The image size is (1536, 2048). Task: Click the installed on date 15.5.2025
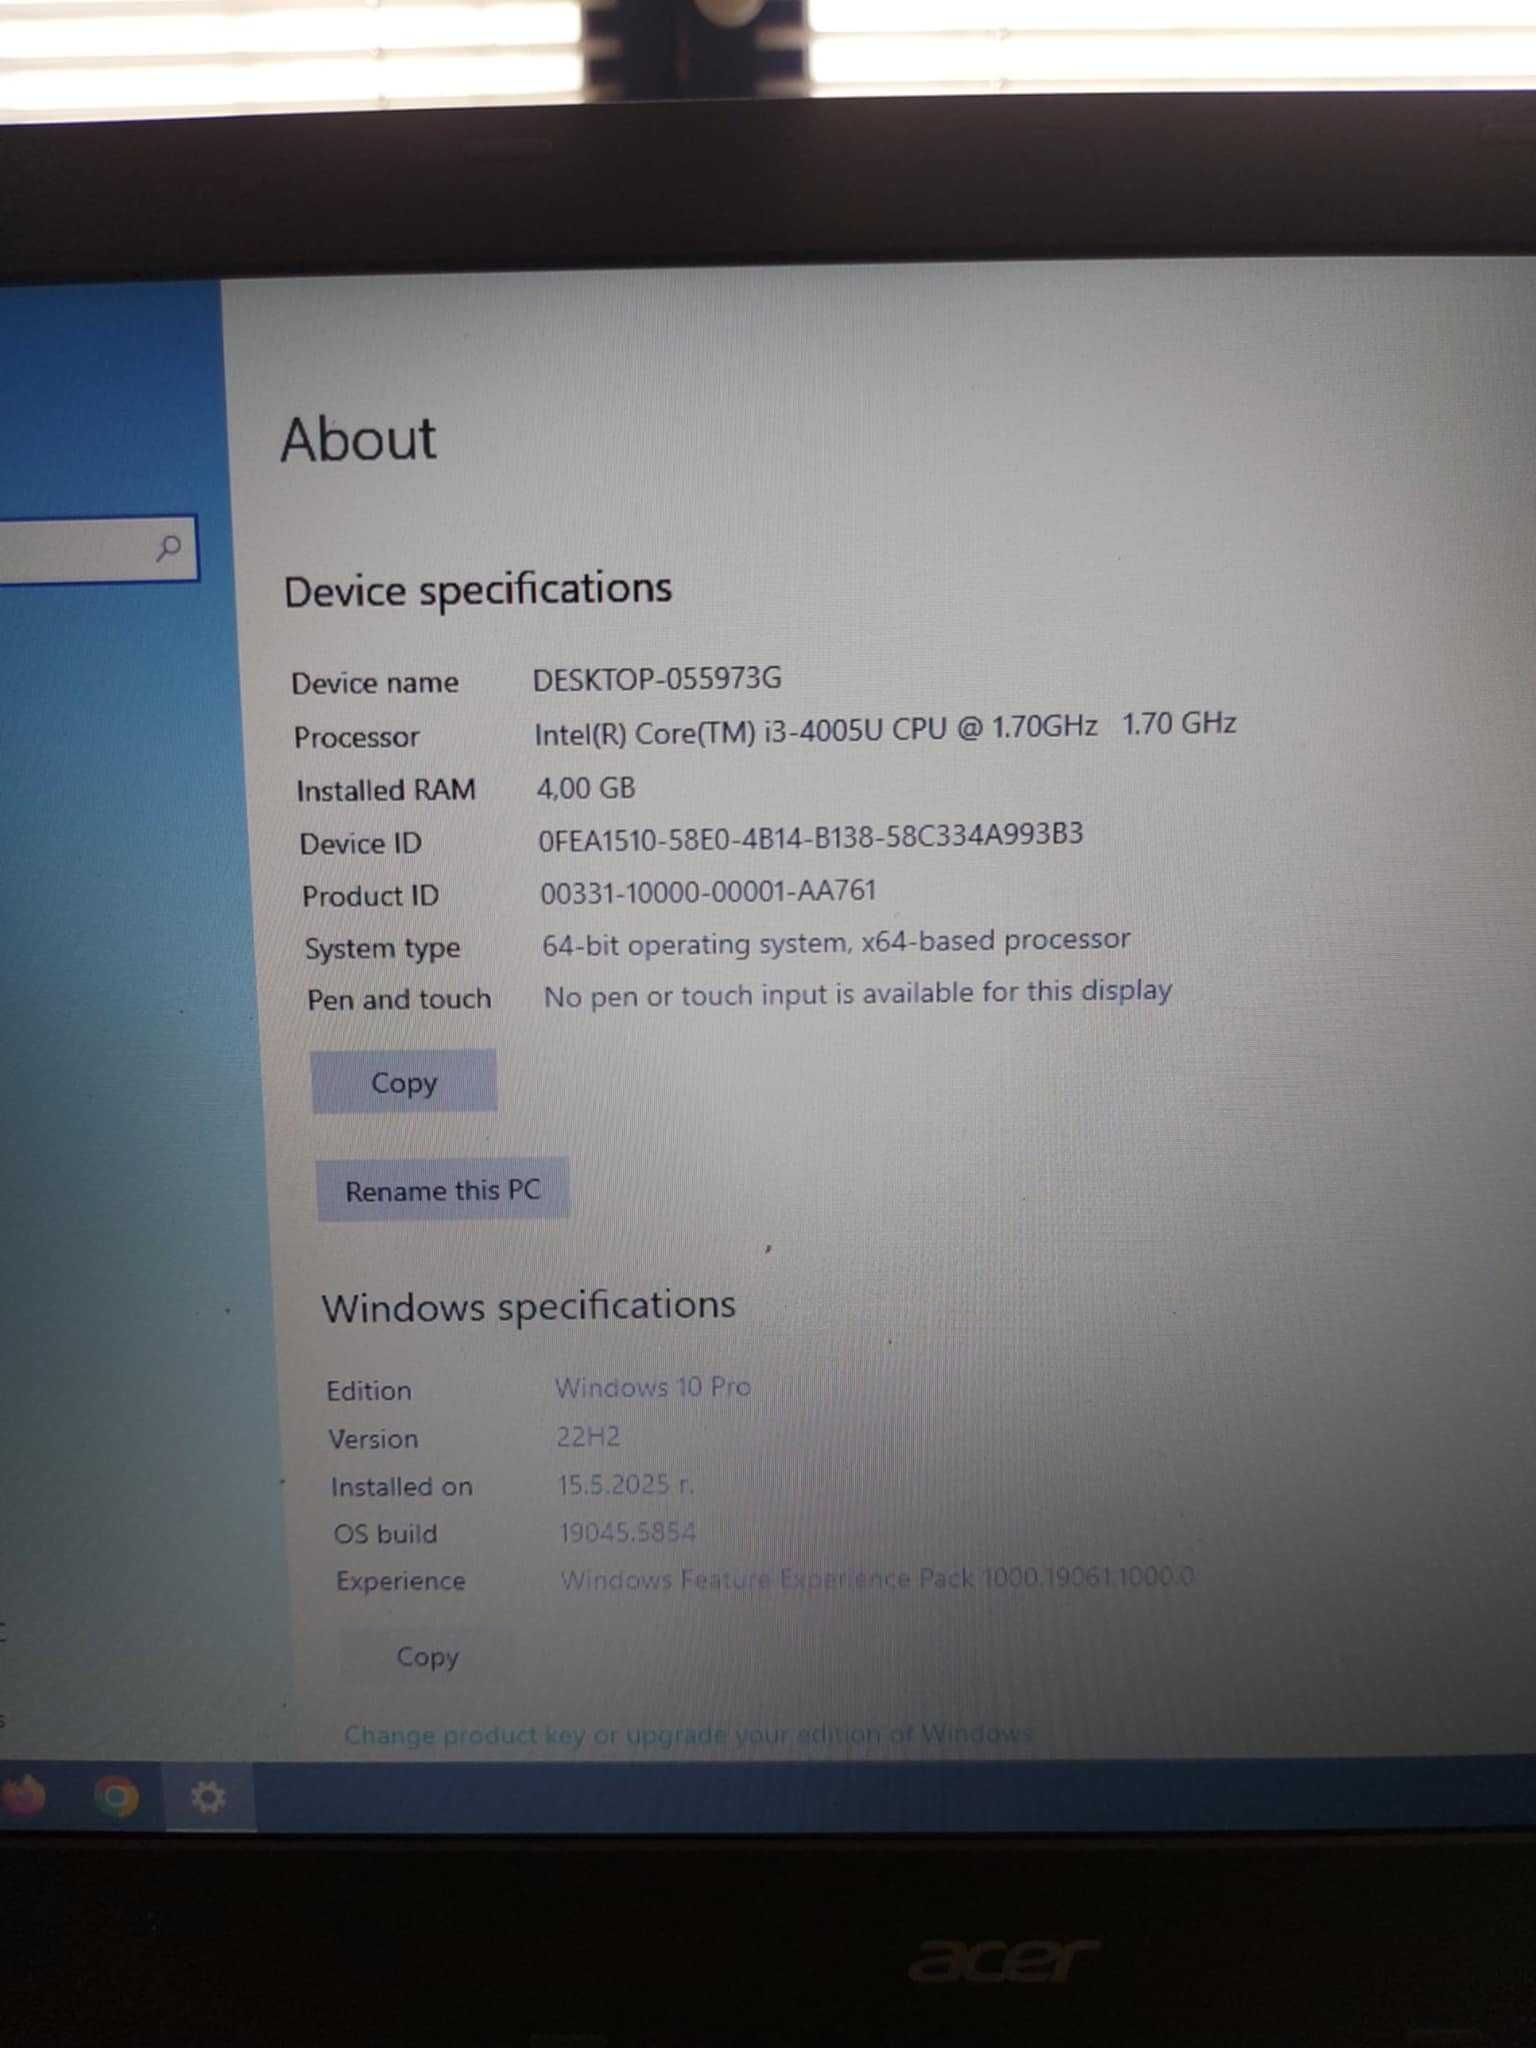[x=625, y=1484]
